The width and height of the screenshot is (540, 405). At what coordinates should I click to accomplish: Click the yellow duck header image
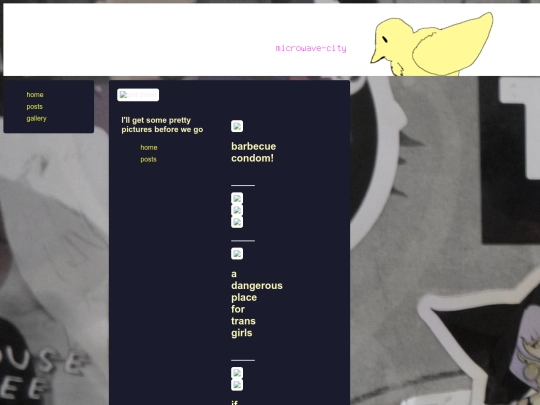[432, 44]
